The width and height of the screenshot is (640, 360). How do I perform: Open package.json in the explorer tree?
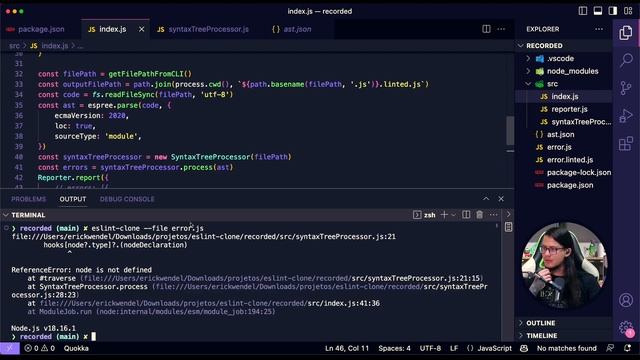pos(563,185)
